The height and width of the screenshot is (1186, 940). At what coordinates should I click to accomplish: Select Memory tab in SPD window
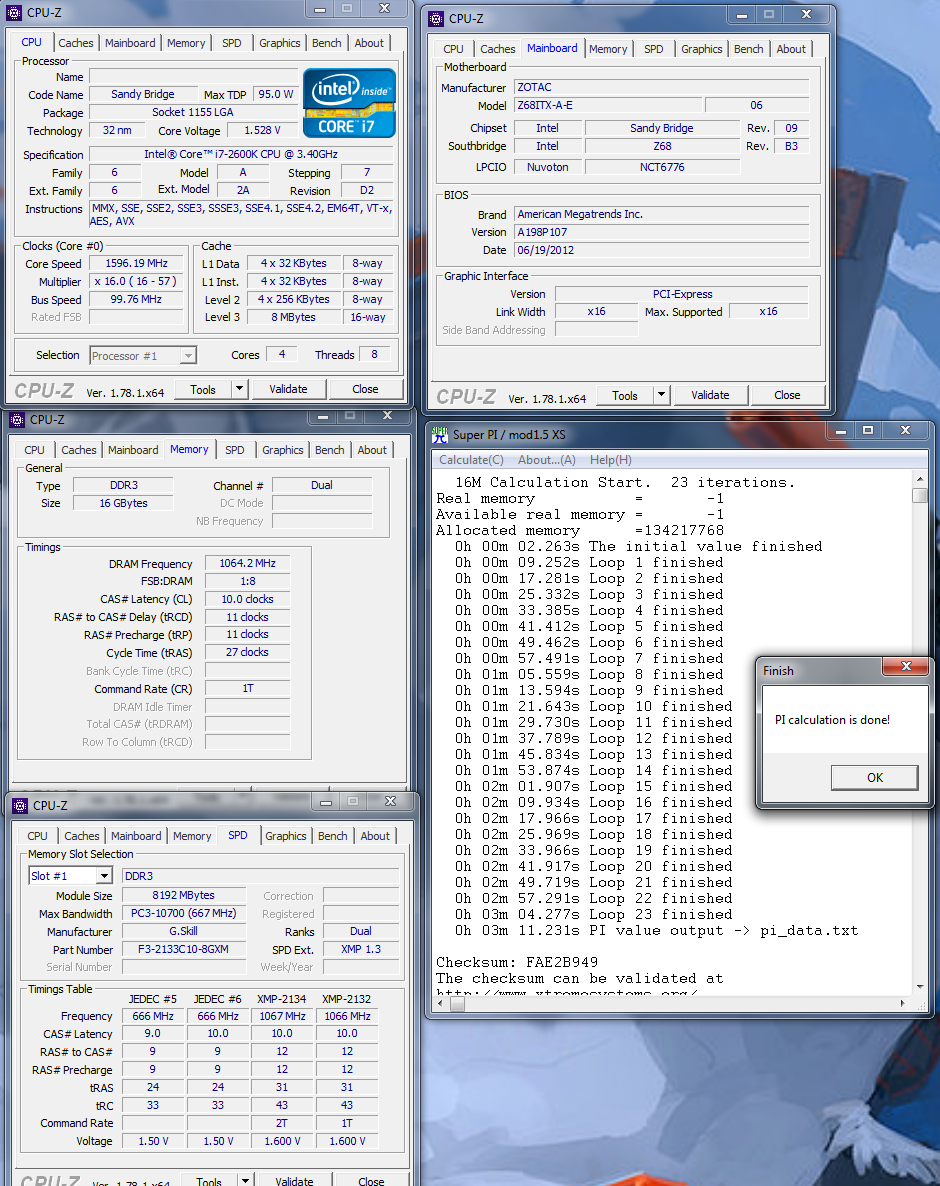point(192,836)
